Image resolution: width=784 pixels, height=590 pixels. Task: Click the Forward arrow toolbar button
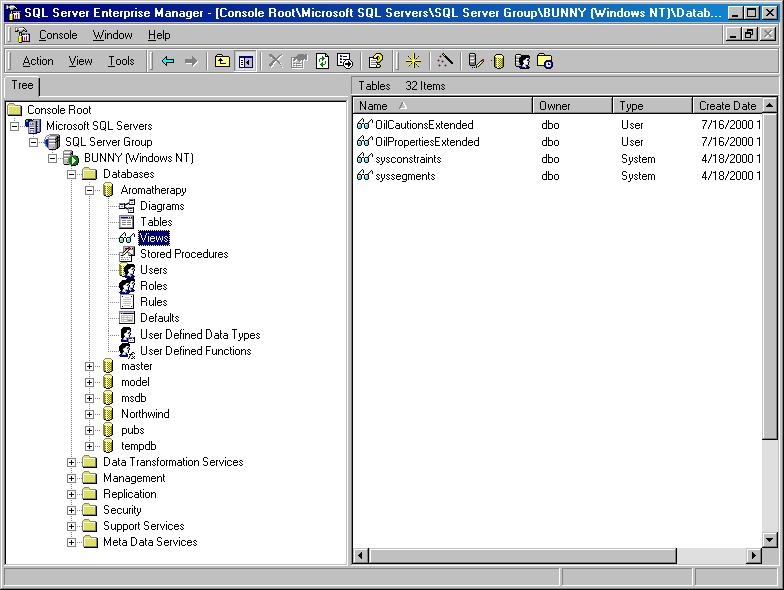pos(191,62)
